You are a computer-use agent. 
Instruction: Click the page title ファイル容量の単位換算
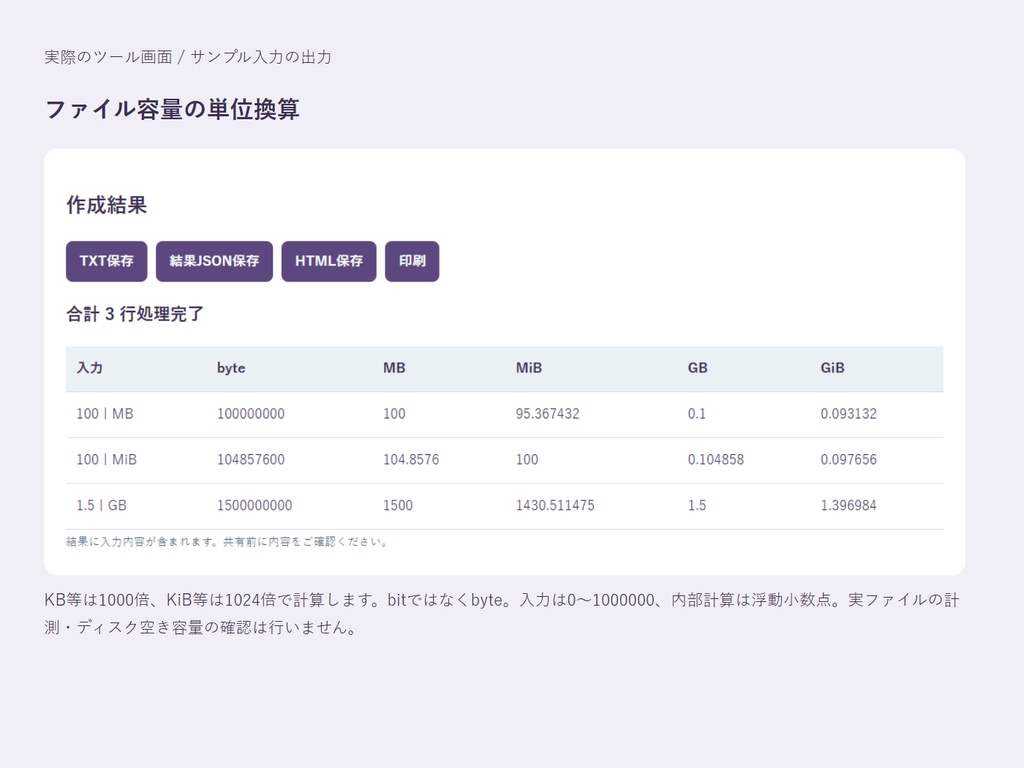(172, 109)
